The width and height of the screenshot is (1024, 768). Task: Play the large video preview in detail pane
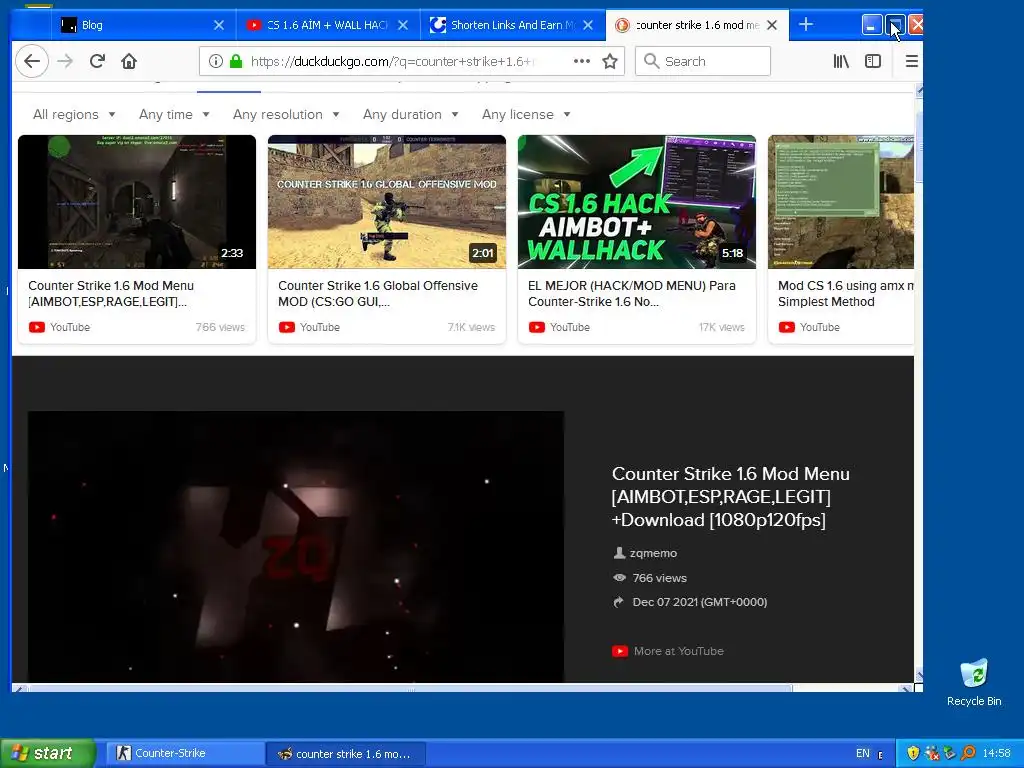pyautogui.click(x=296, y=547)
